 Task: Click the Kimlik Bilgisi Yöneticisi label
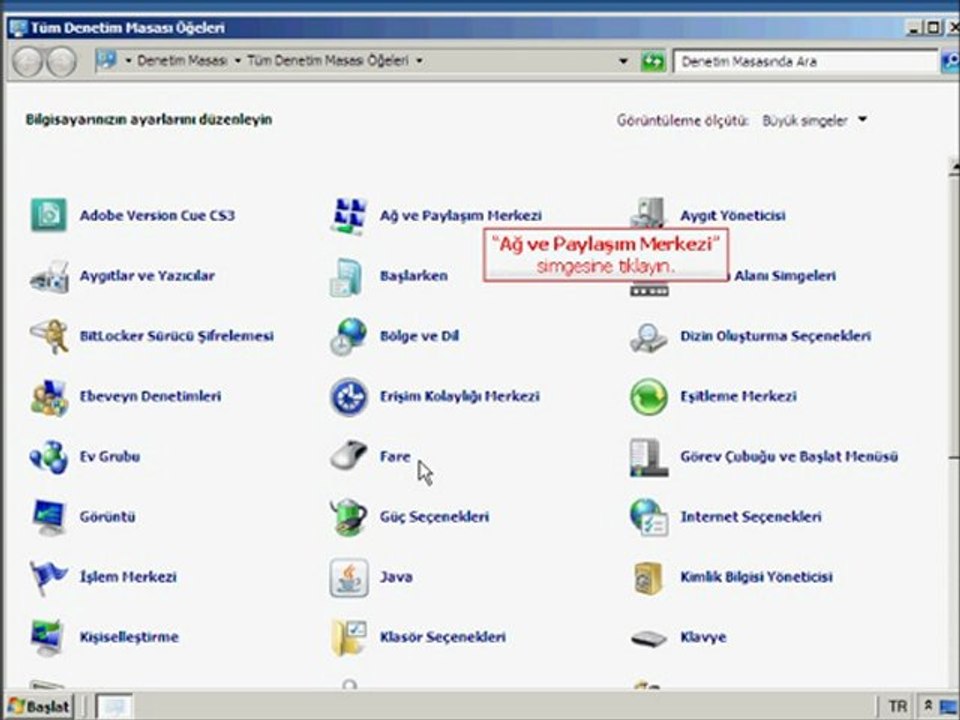point(756,577)
